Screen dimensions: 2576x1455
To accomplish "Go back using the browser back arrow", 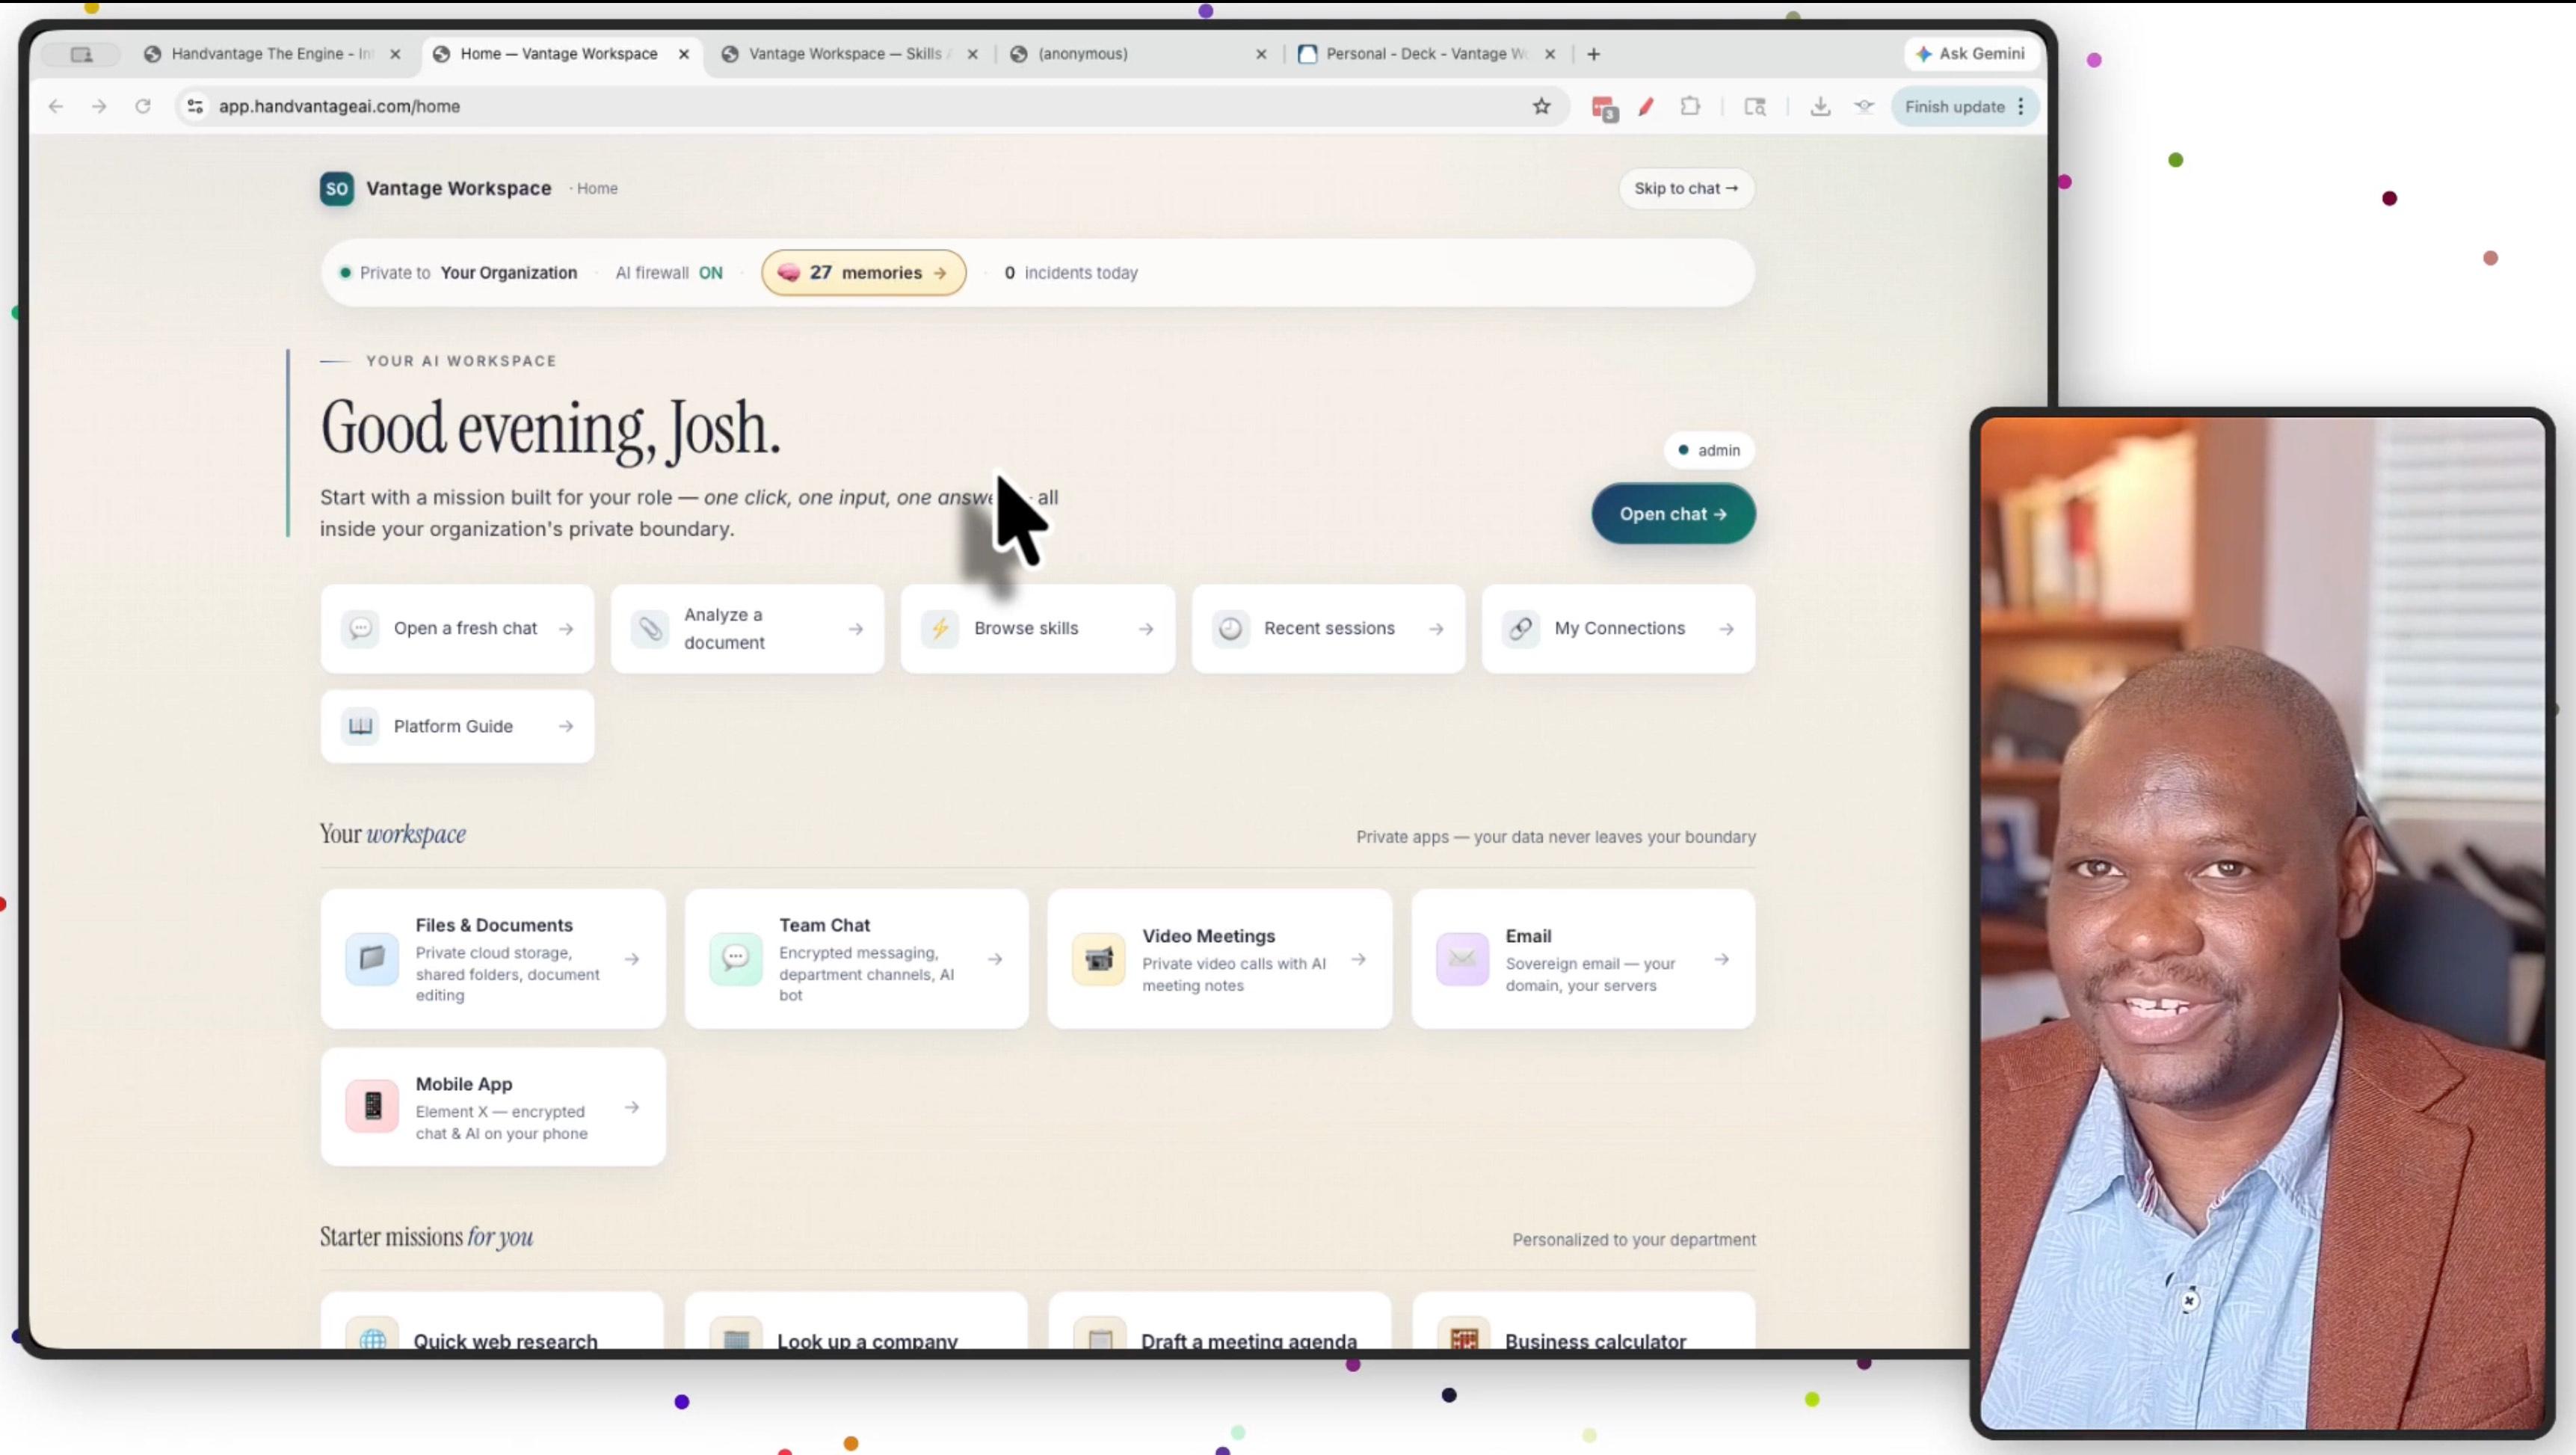I will click(56, 106).
